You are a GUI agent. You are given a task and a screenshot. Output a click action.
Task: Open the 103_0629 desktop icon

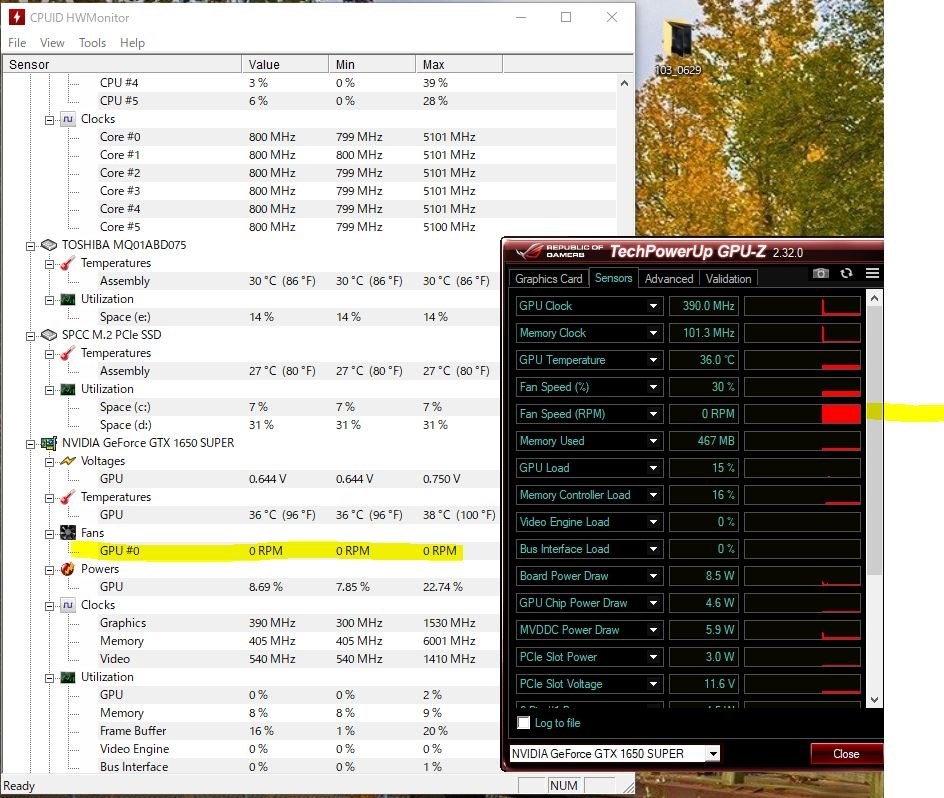[x=678, y=48]
